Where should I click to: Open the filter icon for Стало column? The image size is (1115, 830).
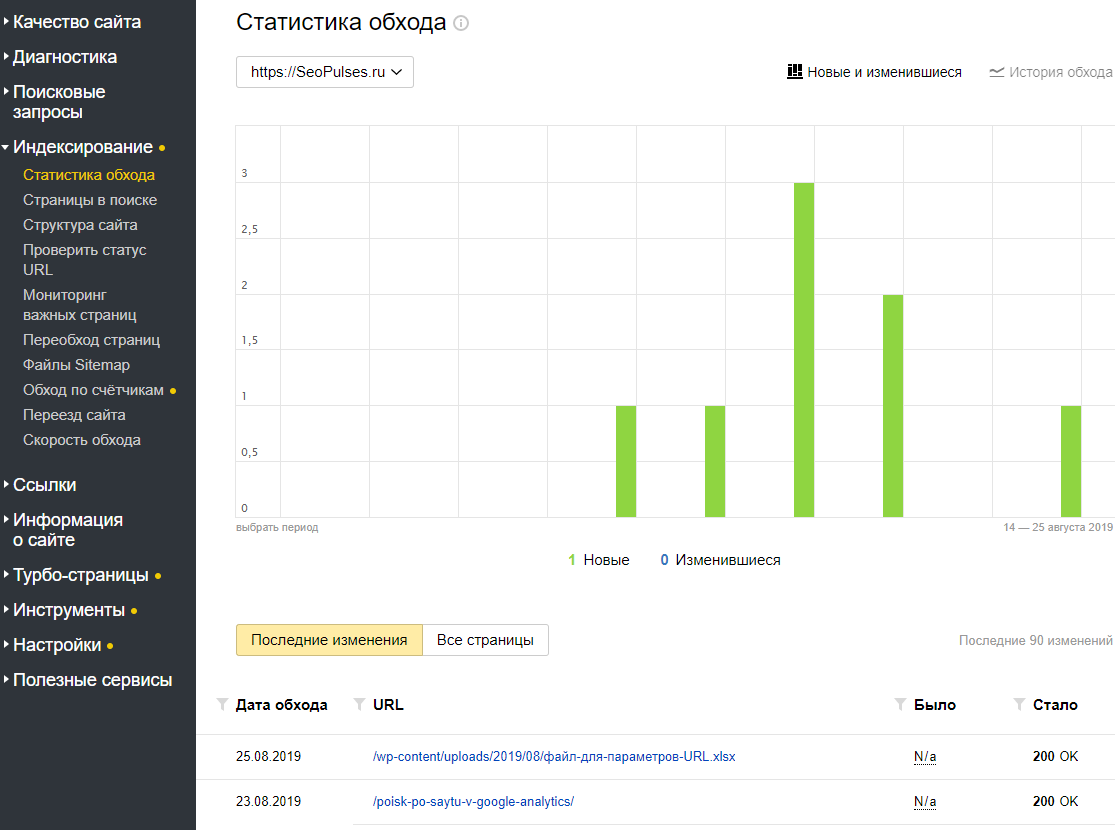coord(1020,704)
